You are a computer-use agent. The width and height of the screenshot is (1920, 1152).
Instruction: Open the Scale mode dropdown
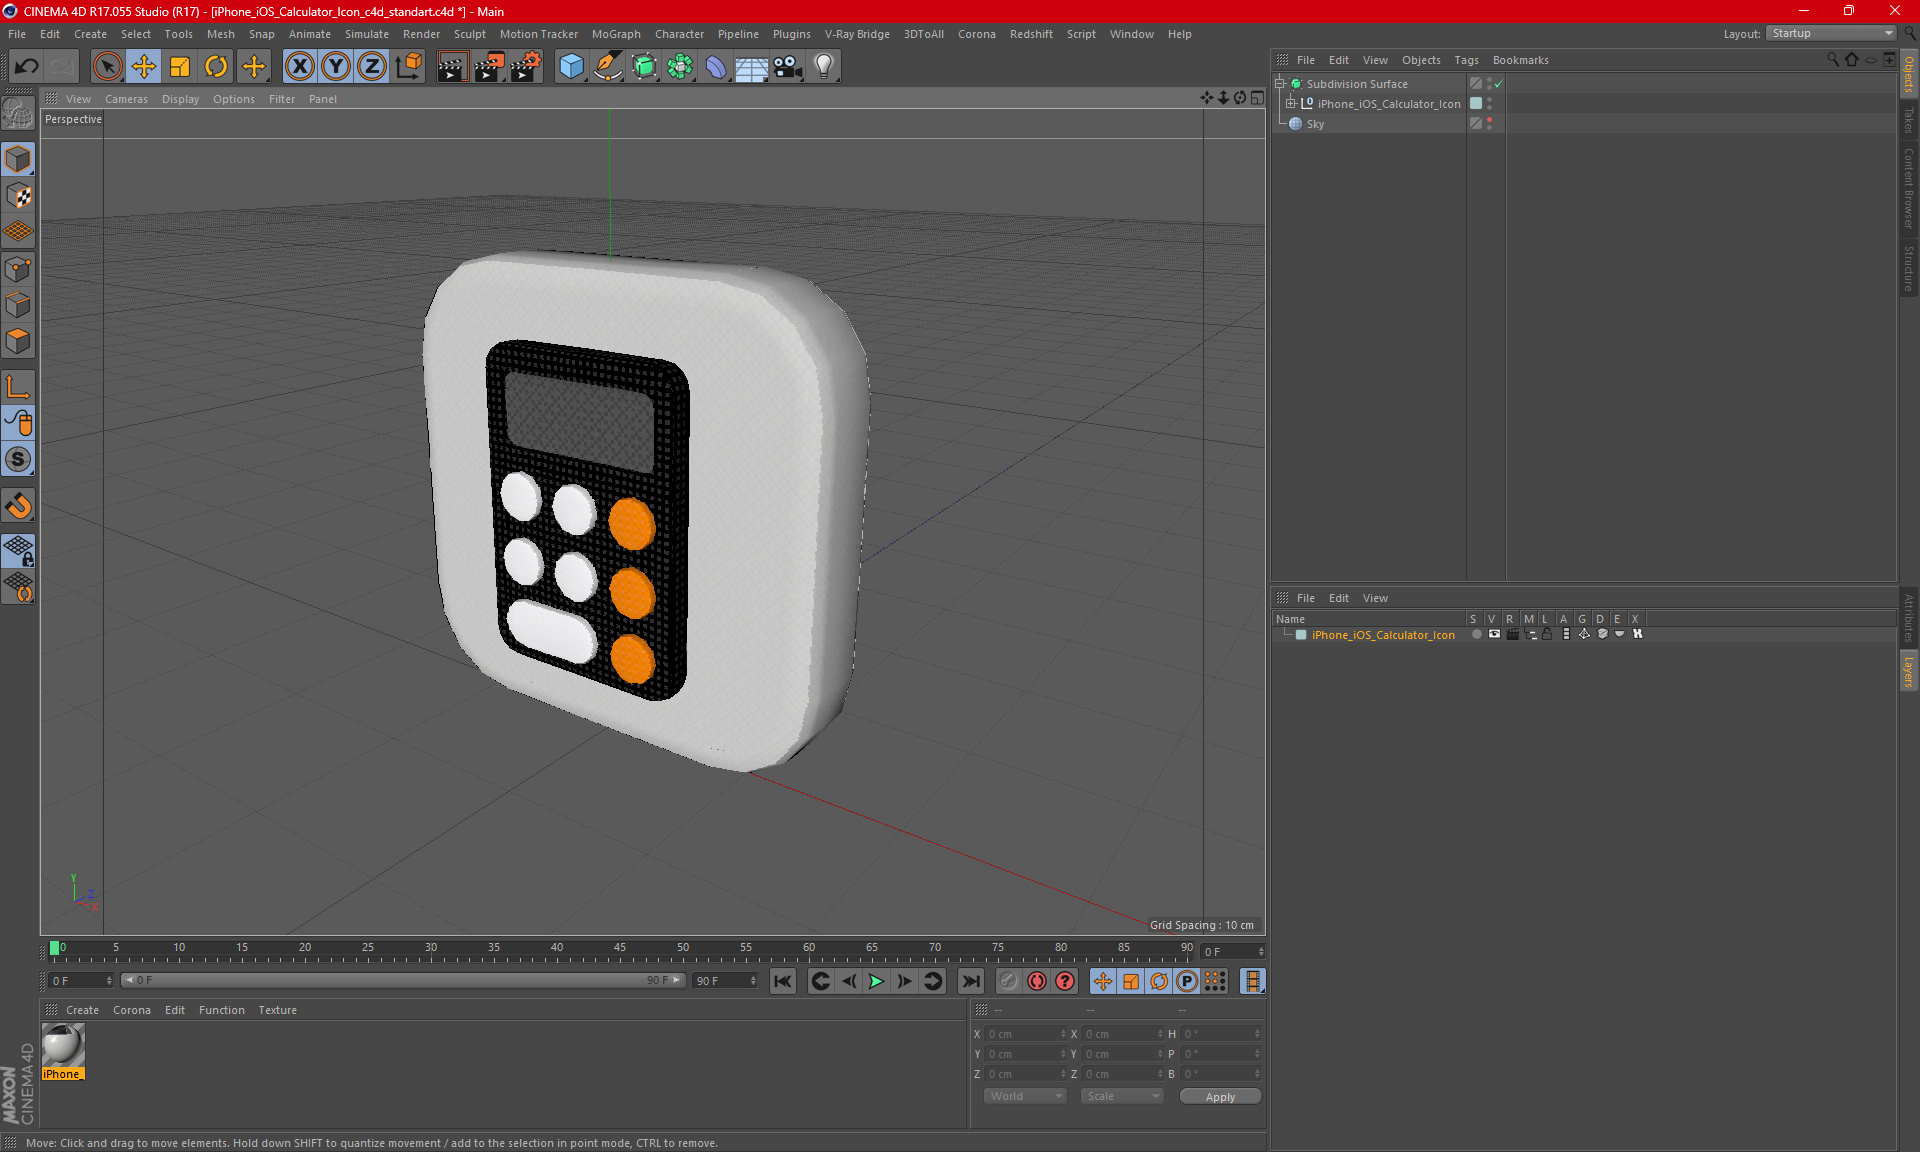[1122, 1096]
